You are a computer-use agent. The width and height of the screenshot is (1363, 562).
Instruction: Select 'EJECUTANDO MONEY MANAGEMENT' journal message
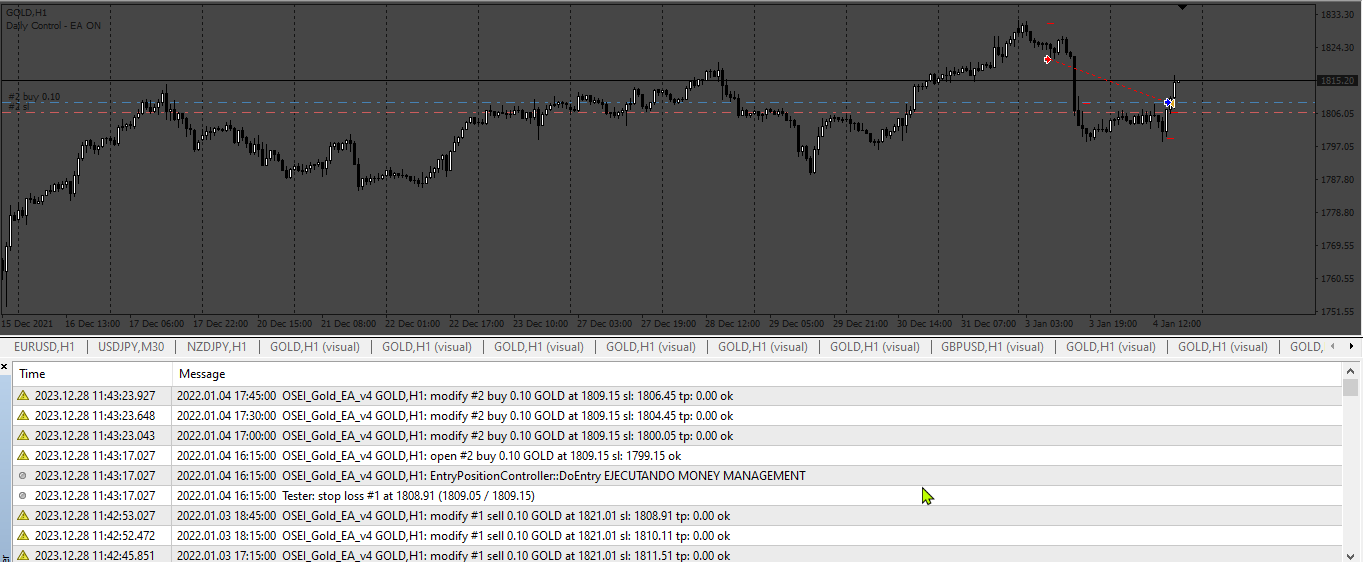(491, 476)
